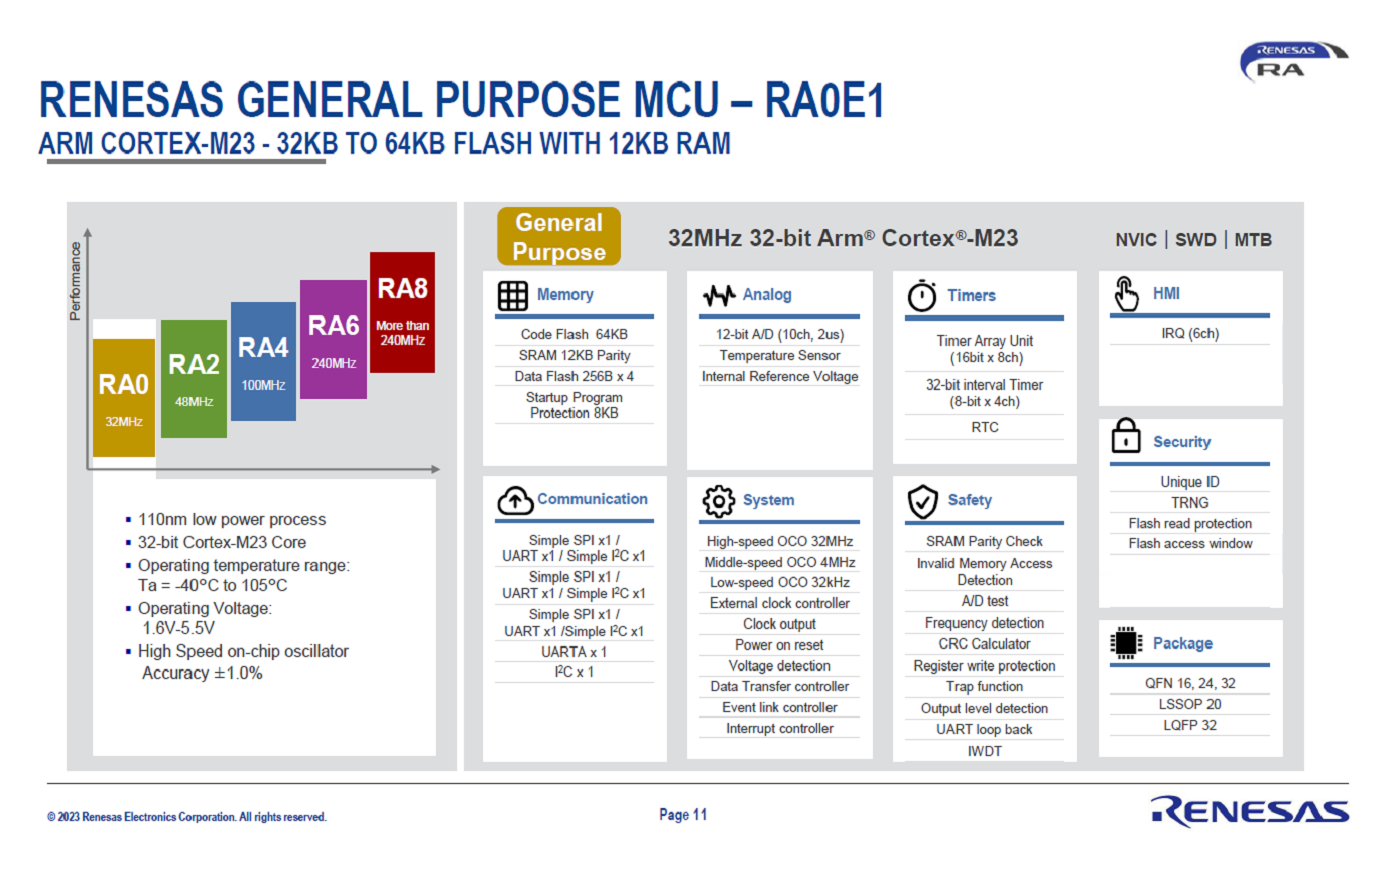Click 'CRC Calculator' safety entry
Viewport: 1400px width, 870px height.
pos(985,644)
